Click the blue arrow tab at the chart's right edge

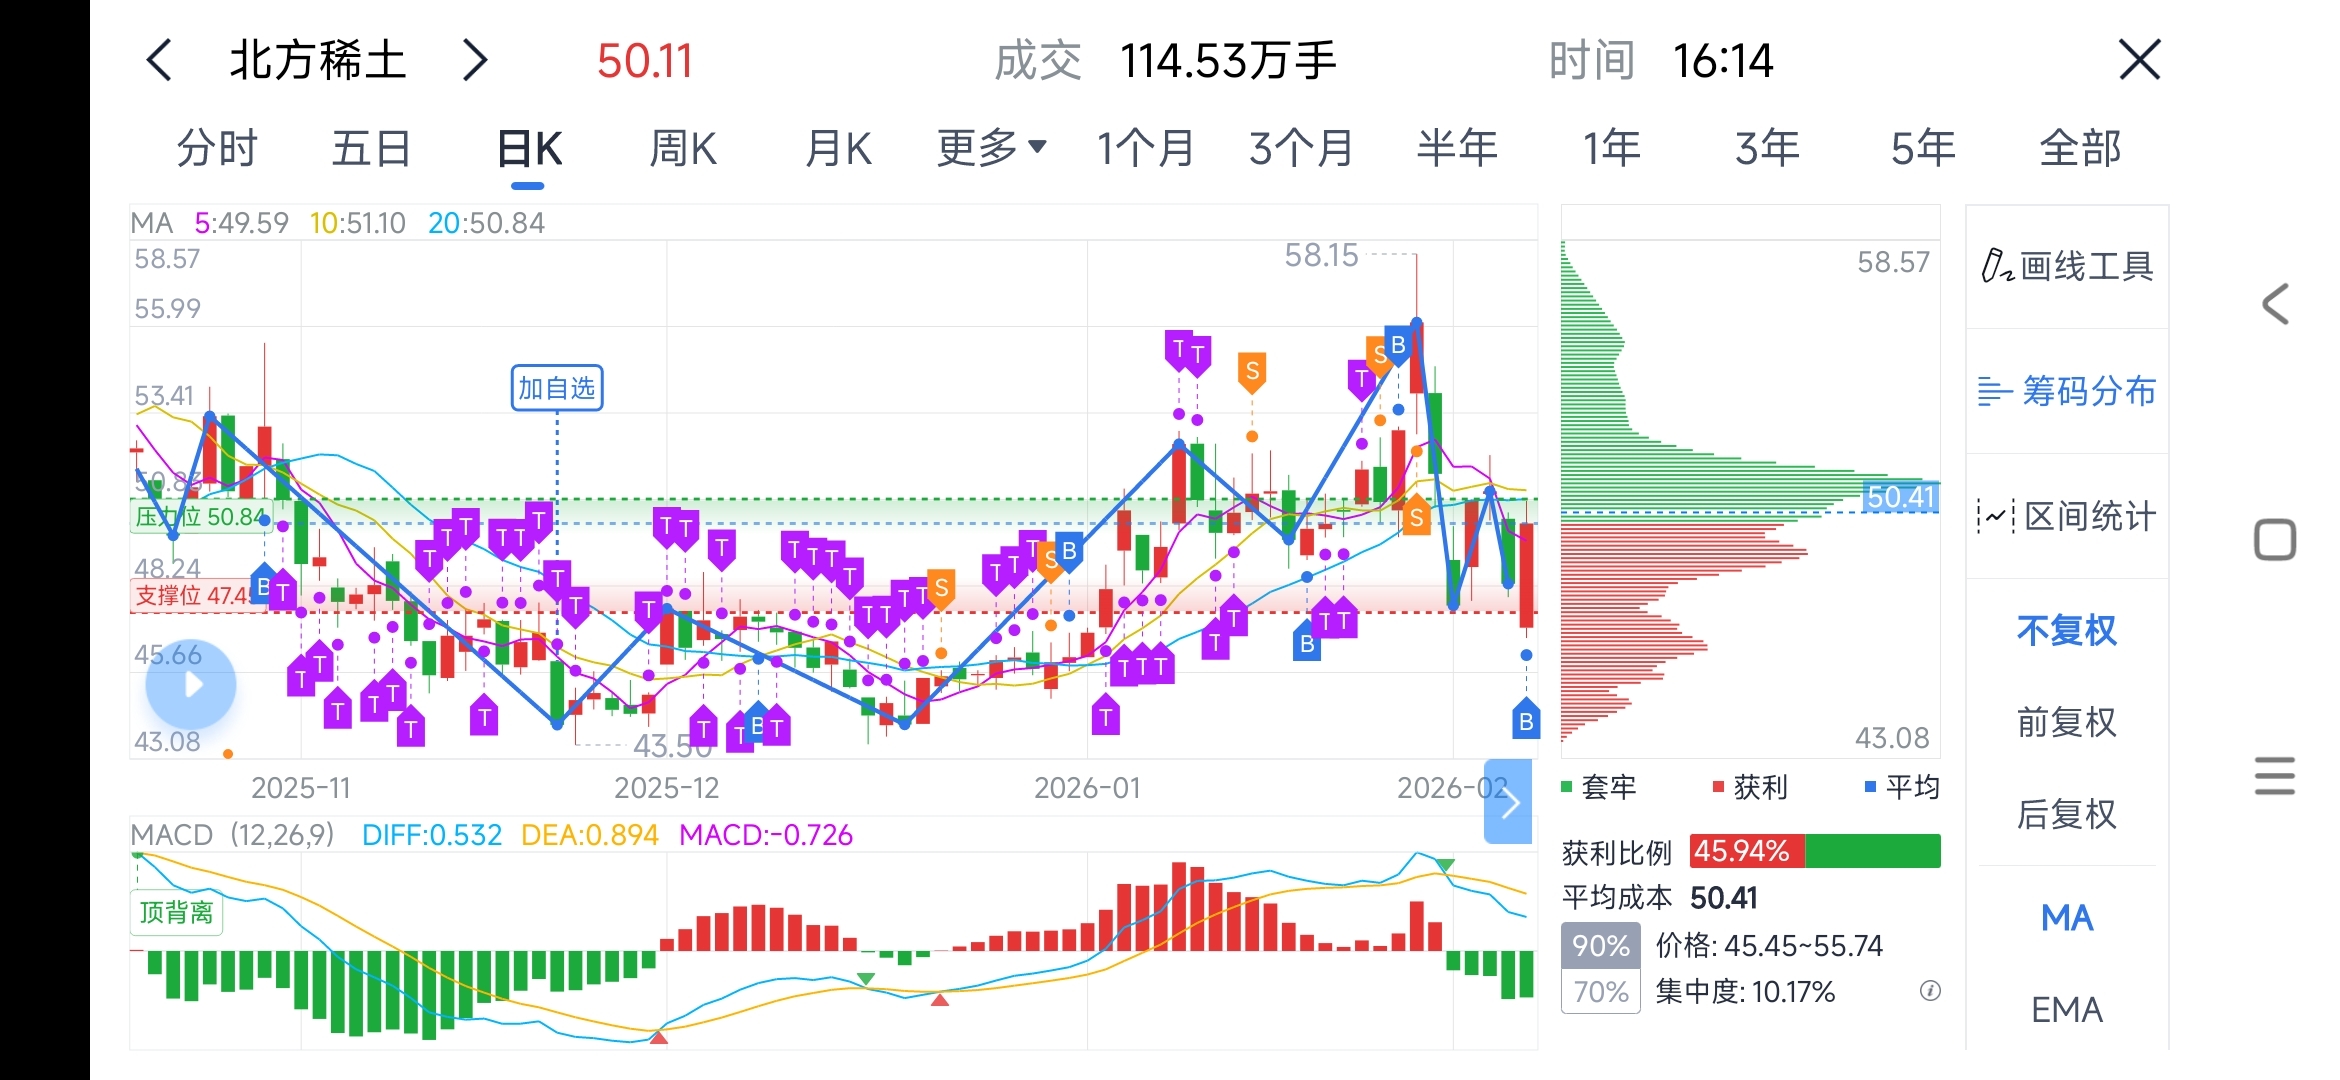coord(1509,801)
